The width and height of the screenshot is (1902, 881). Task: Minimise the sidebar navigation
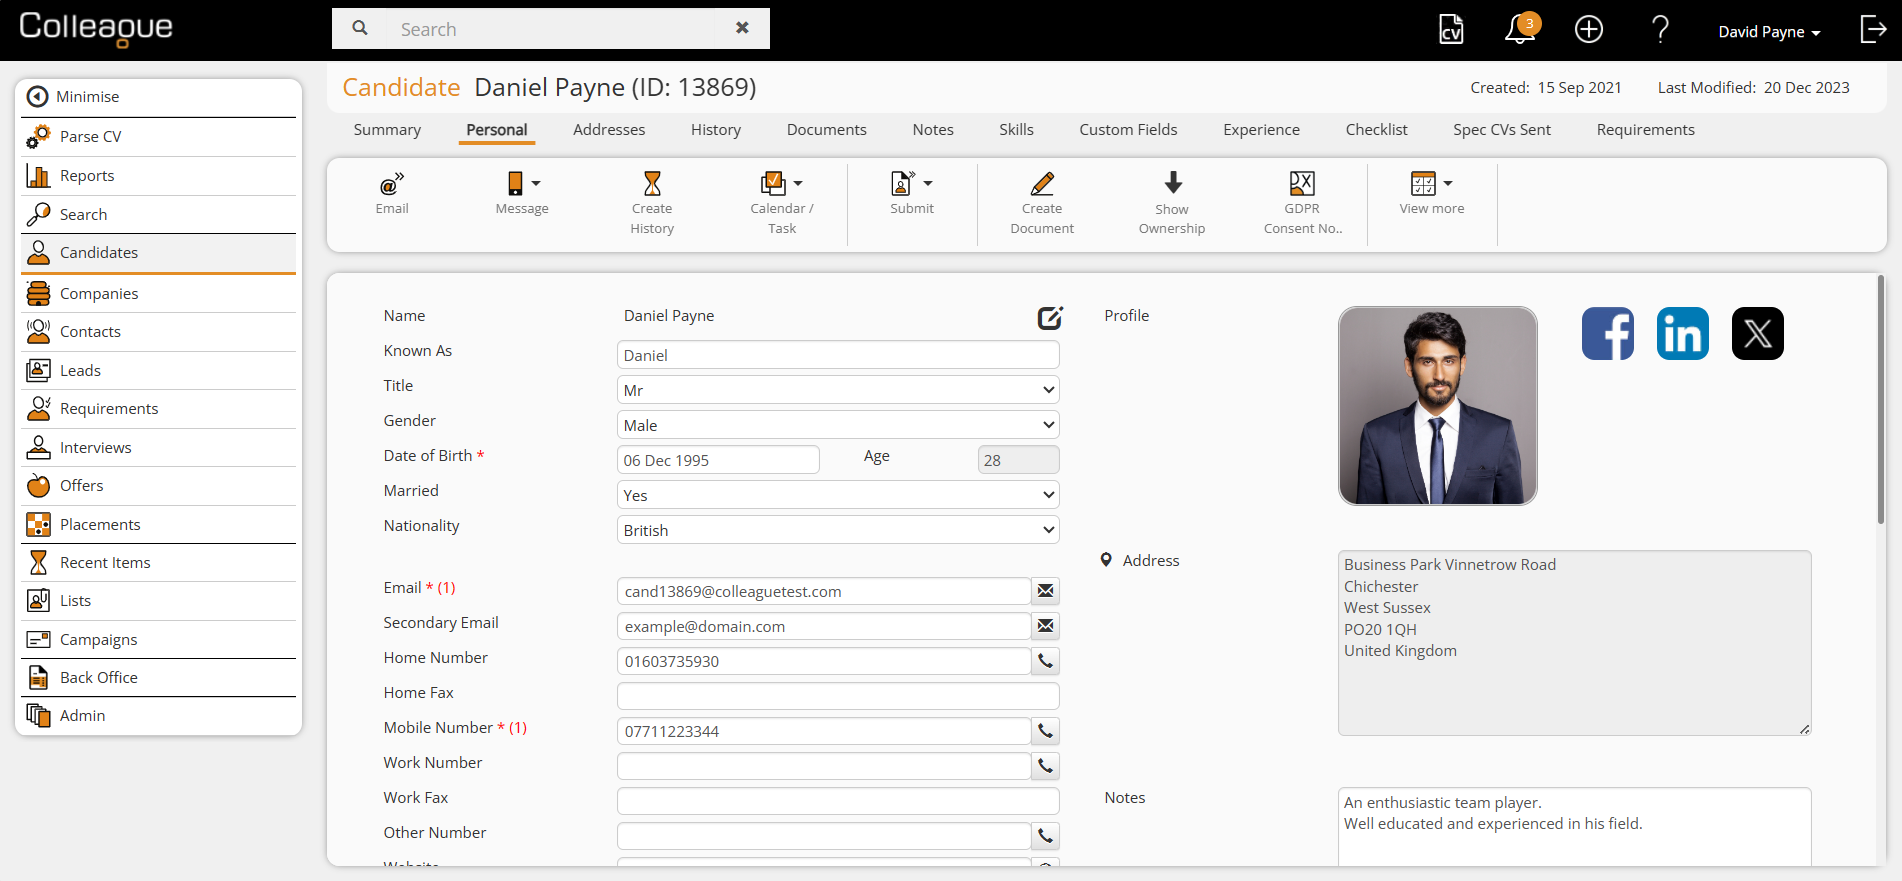pyautogui.click(x=87, y=97)
